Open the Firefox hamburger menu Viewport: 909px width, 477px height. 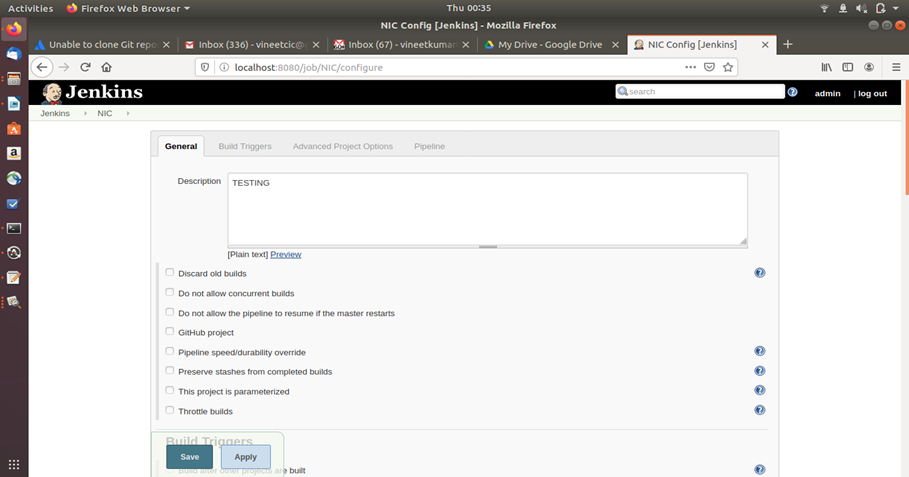[x=896, y=67]
